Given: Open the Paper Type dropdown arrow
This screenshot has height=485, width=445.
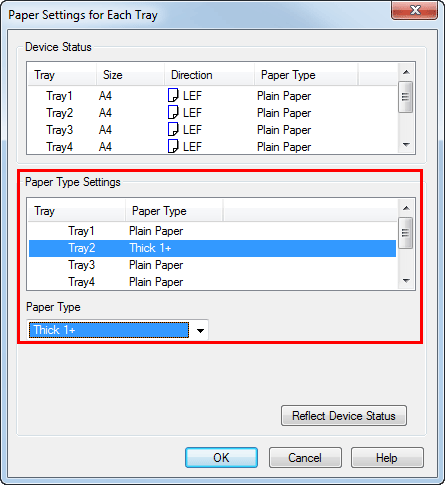Looking at the screenshot, I should click(200, 330).
